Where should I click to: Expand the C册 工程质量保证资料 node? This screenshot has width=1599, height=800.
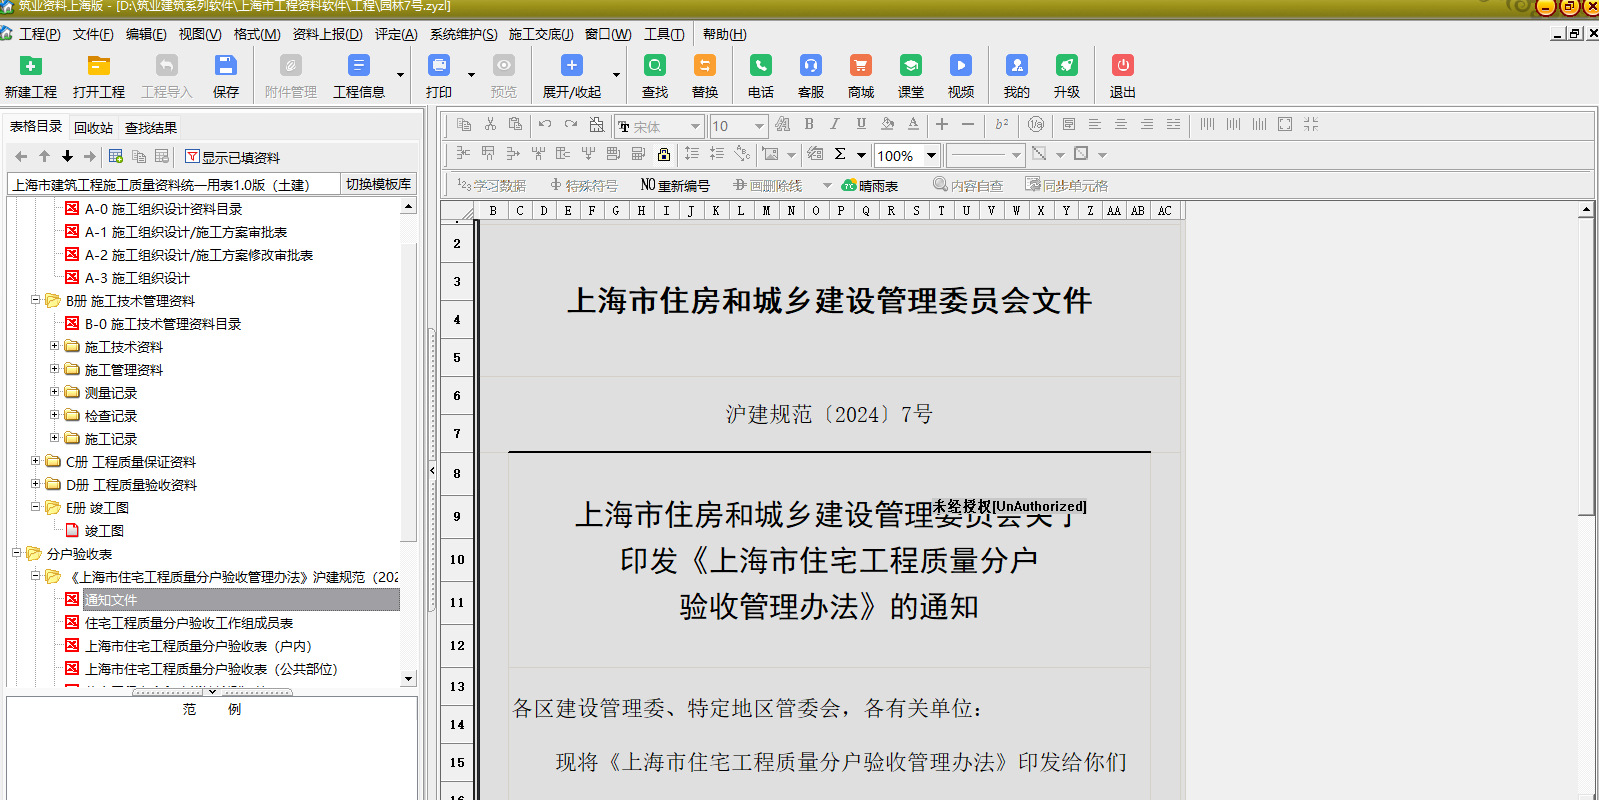coord(36,461)
